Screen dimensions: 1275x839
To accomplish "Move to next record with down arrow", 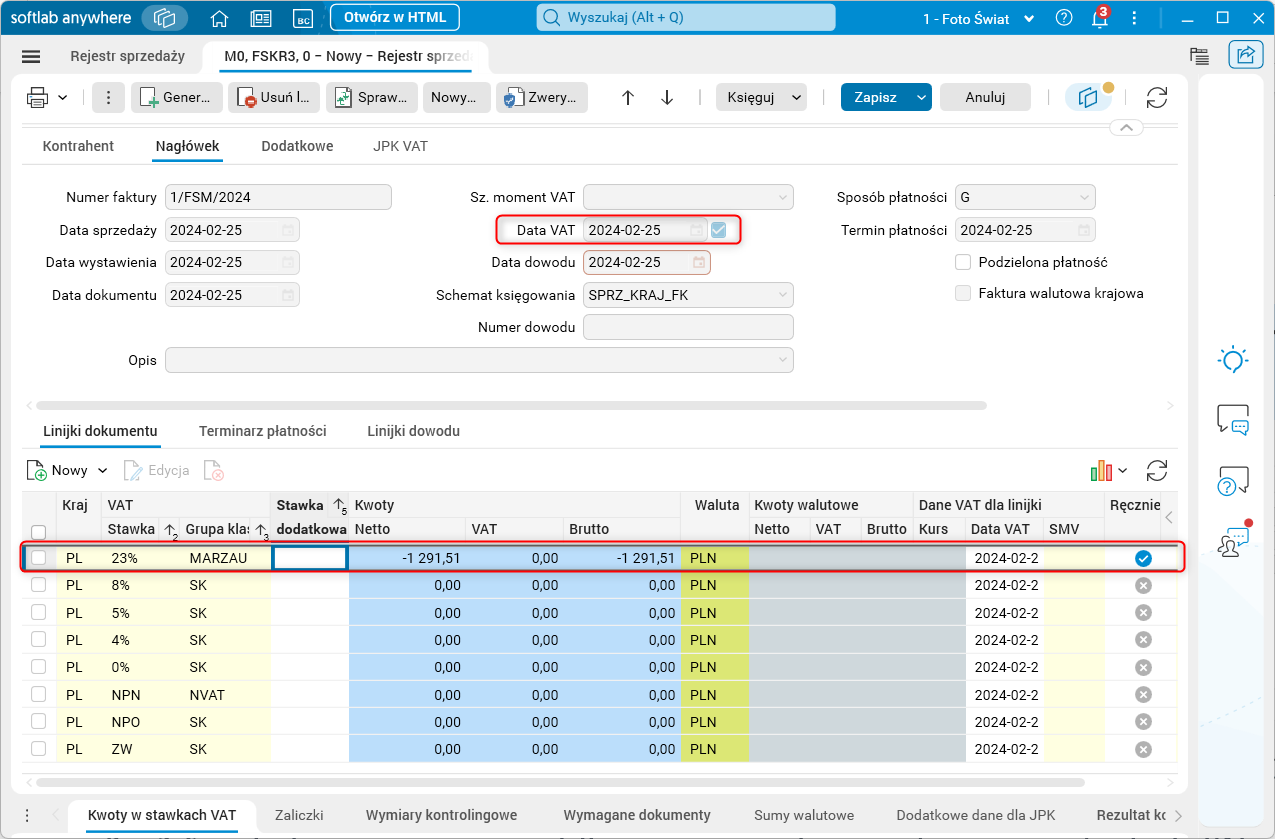I will 667,97.
